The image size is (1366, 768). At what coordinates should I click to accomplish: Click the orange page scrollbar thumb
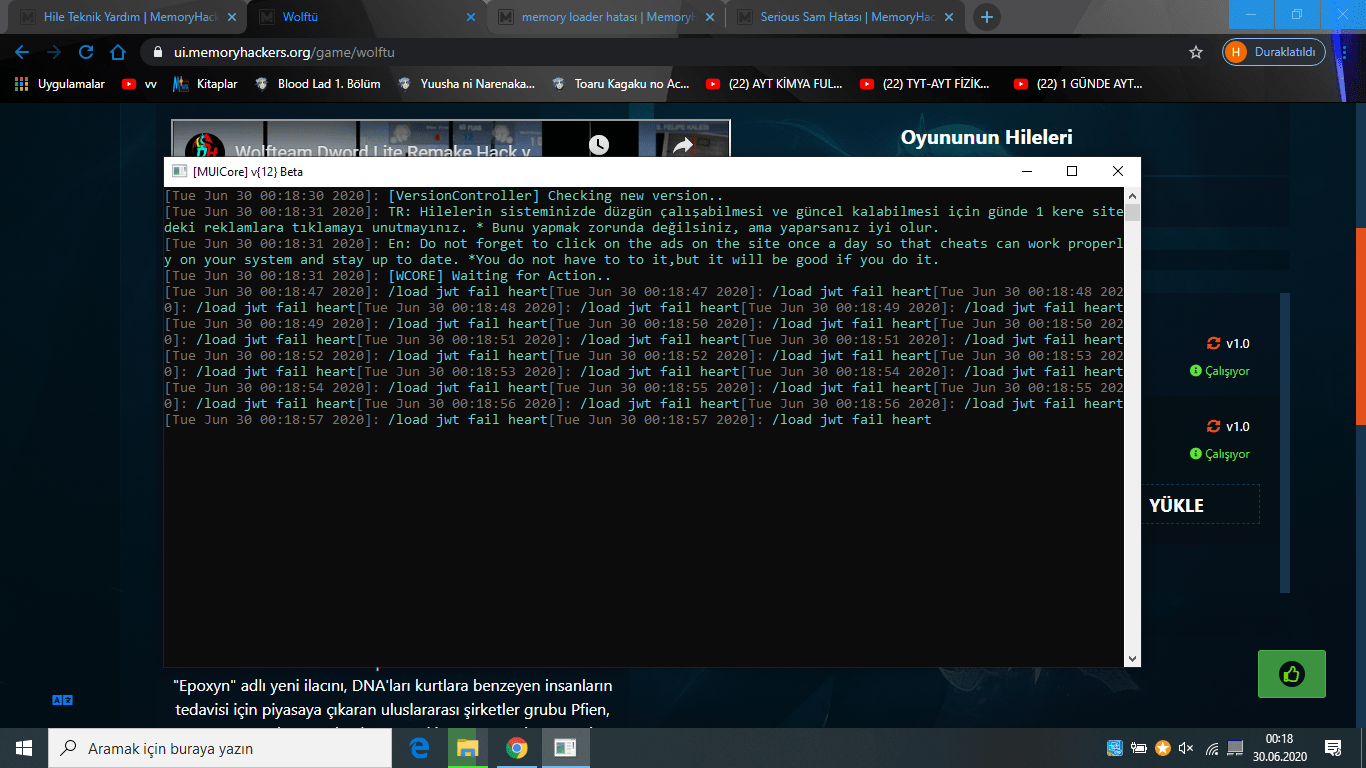point(1360,325)
